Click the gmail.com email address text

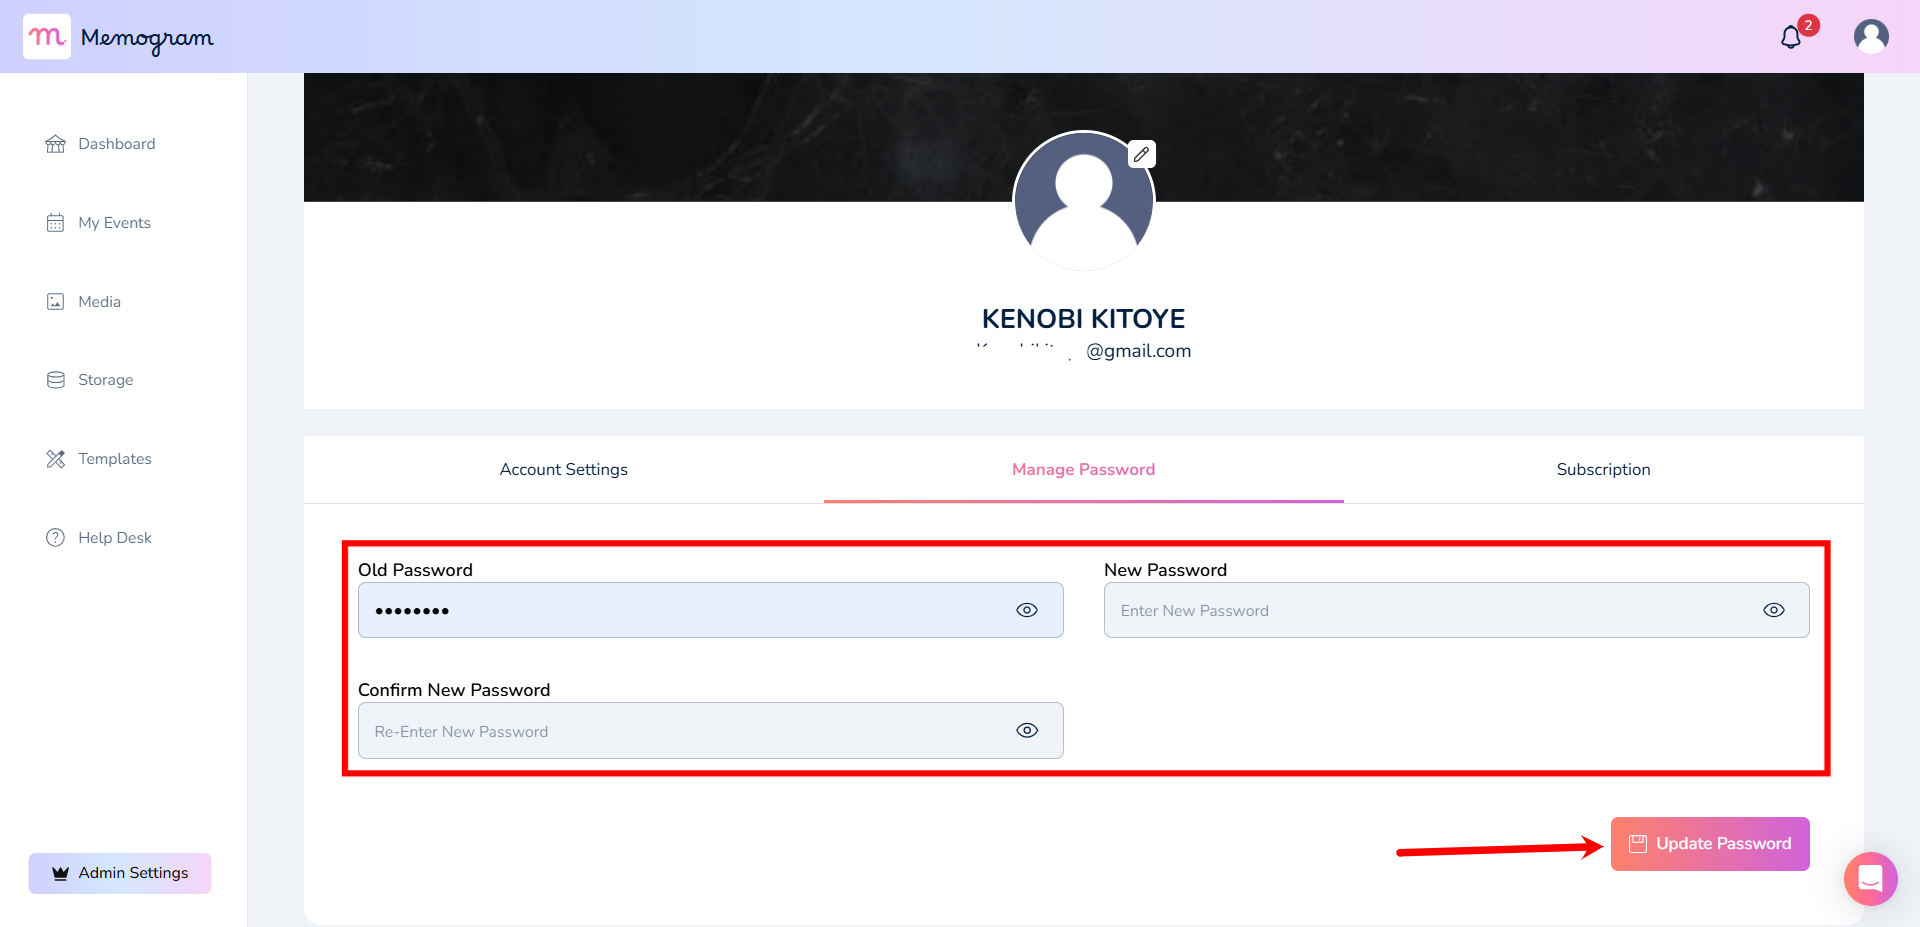pyautogui.click(x=1084, y=351)
